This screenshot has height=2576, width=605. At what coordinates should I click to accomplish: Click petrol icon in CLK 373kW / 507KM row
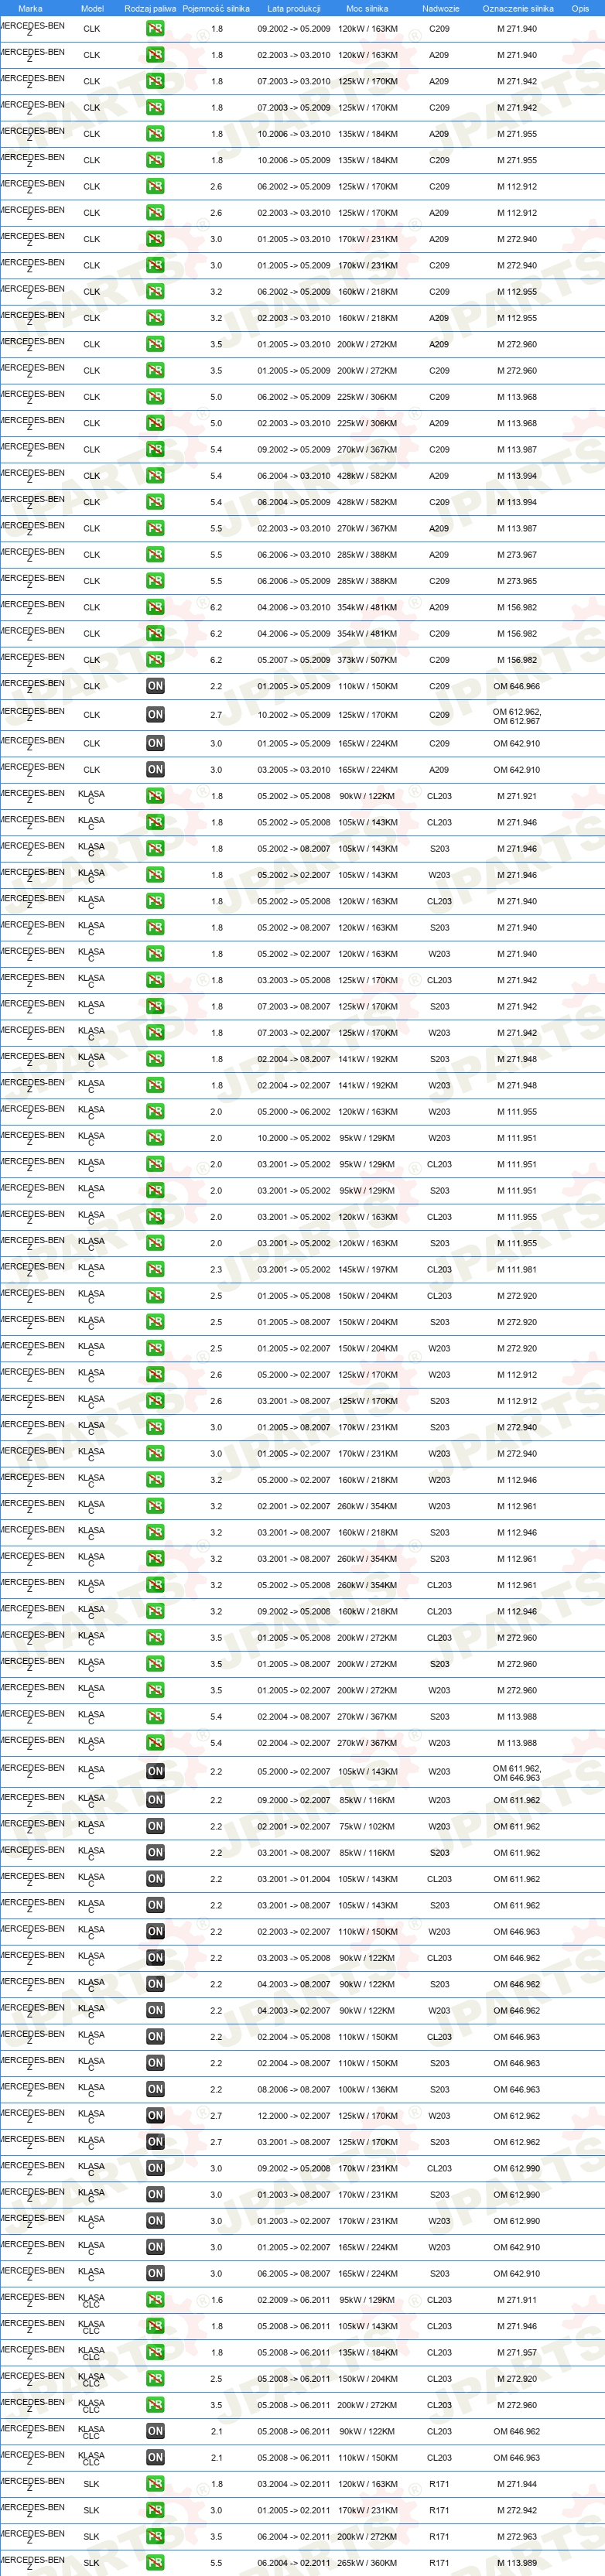[155, 660]
